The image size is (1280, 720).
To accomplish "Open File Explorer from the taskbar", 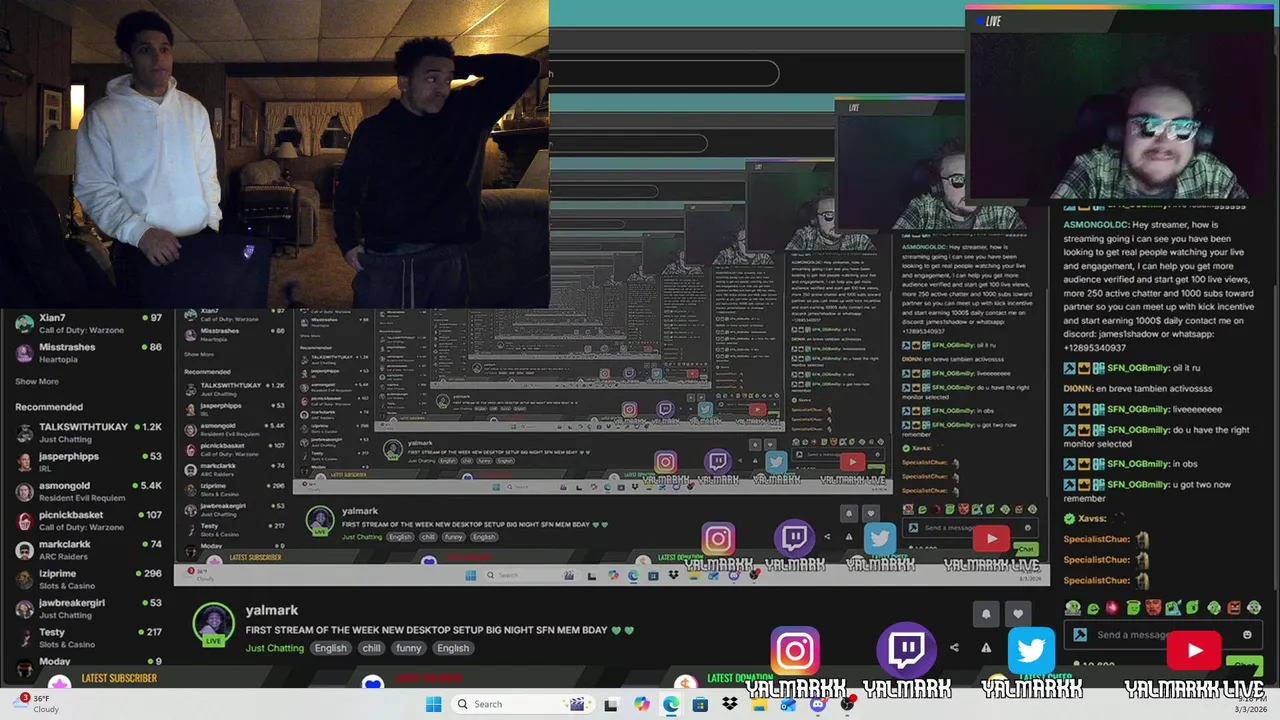I will click(x=759, y=704).
